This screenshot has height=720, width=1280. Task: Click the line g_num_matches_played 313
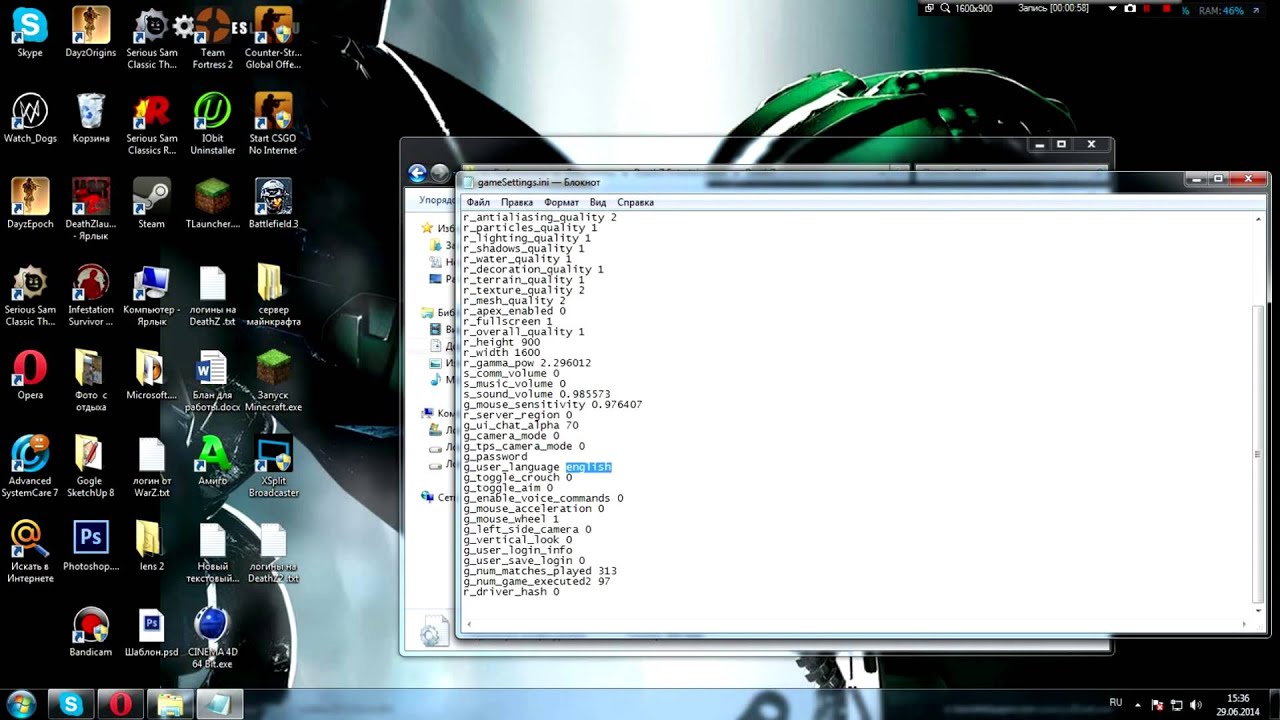coord(540,571)
